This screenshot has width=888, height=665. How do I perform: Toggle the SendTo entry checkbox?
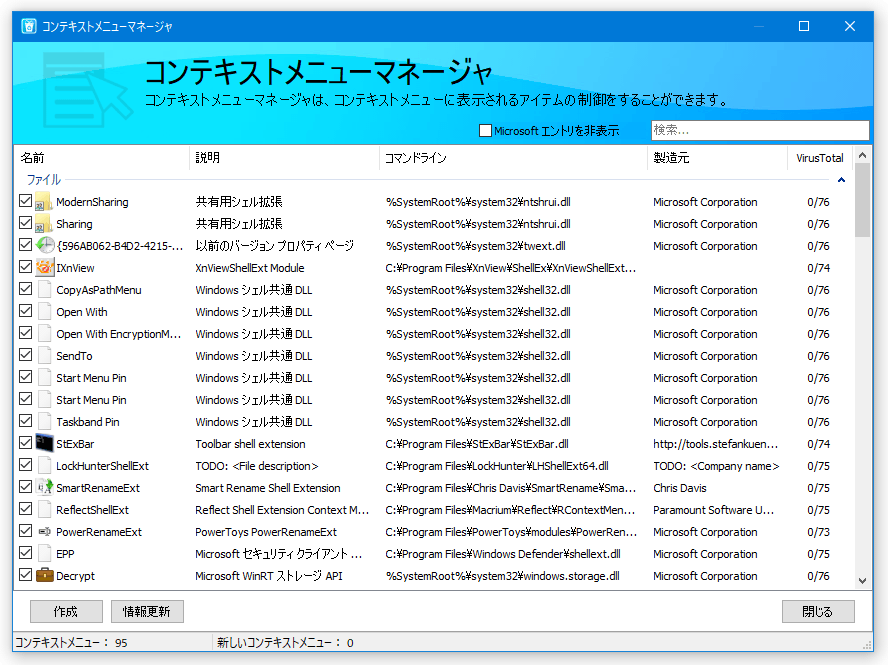(25, 355)
